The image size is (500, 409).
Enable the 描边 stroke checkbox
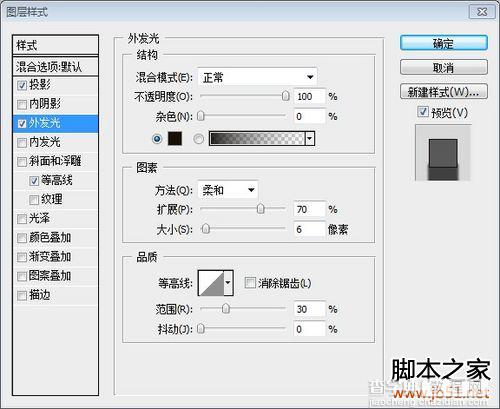tap(22, 296)
